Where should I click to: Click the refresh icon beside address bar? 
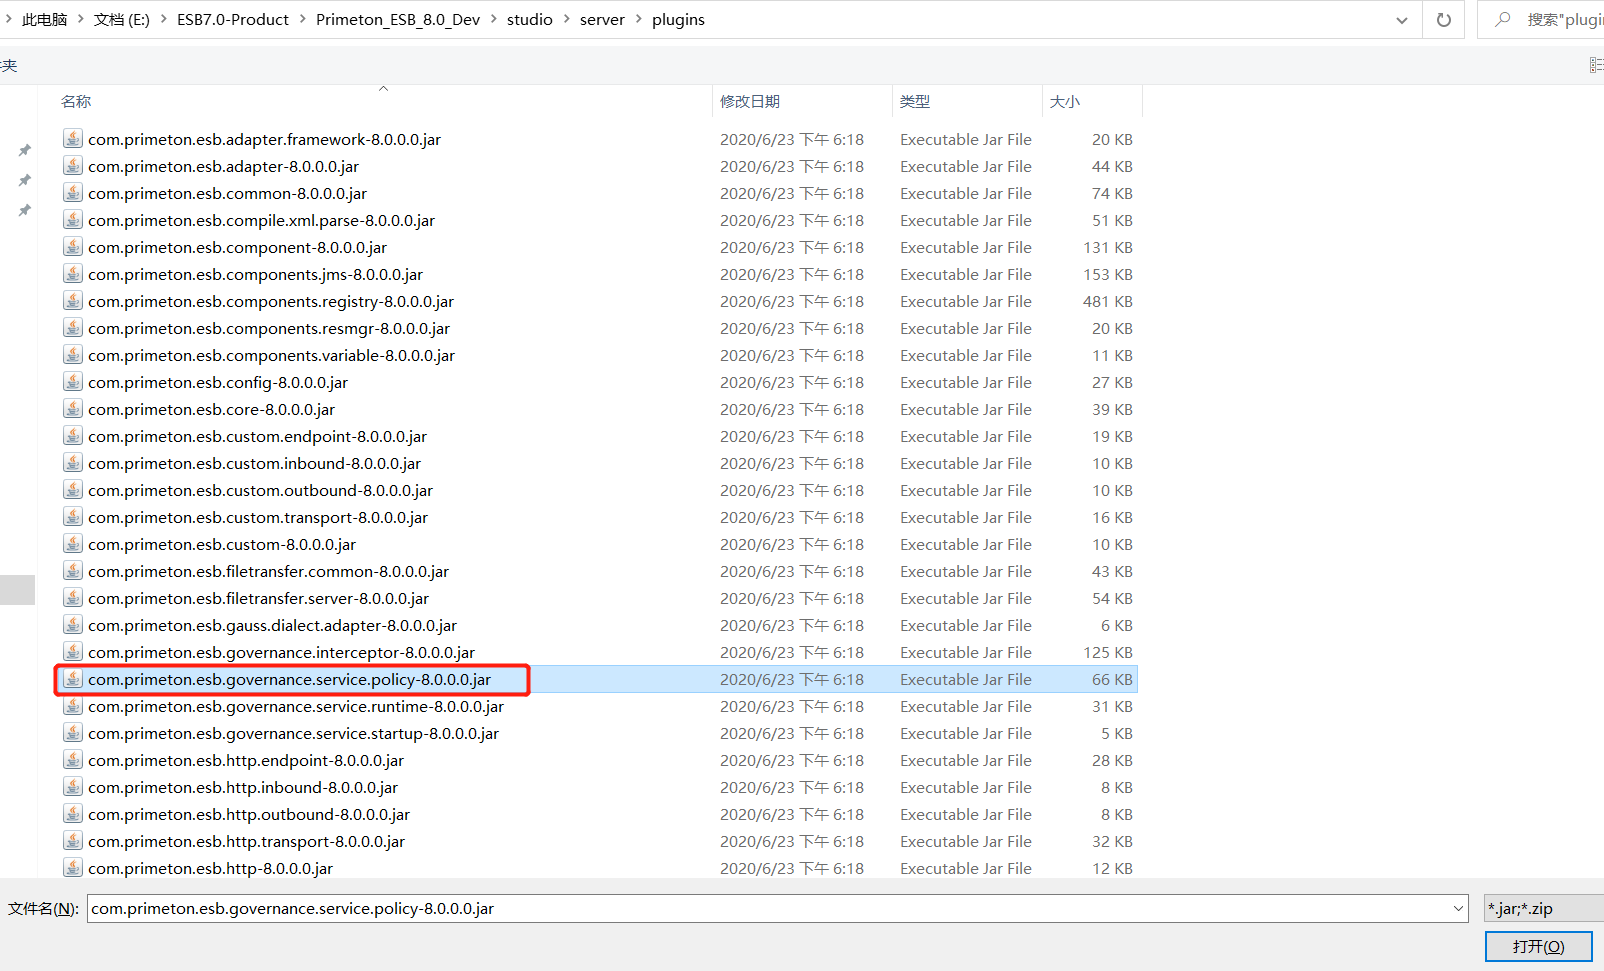[x=1443, y=20]
